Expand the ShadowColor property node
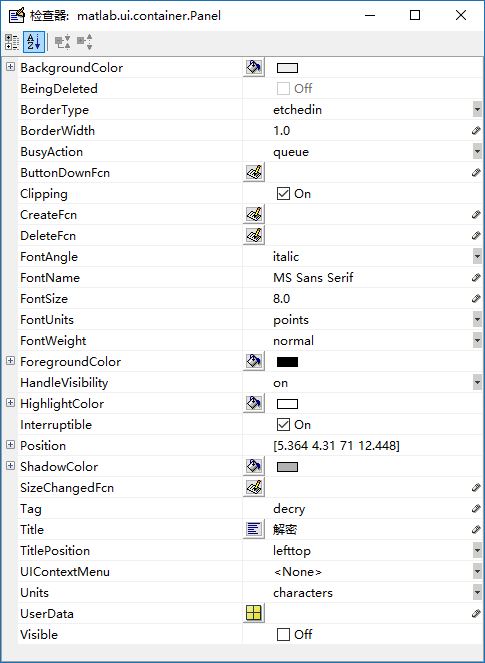The width and height of the screenshot is (485, 663). [x=10, y=466]
